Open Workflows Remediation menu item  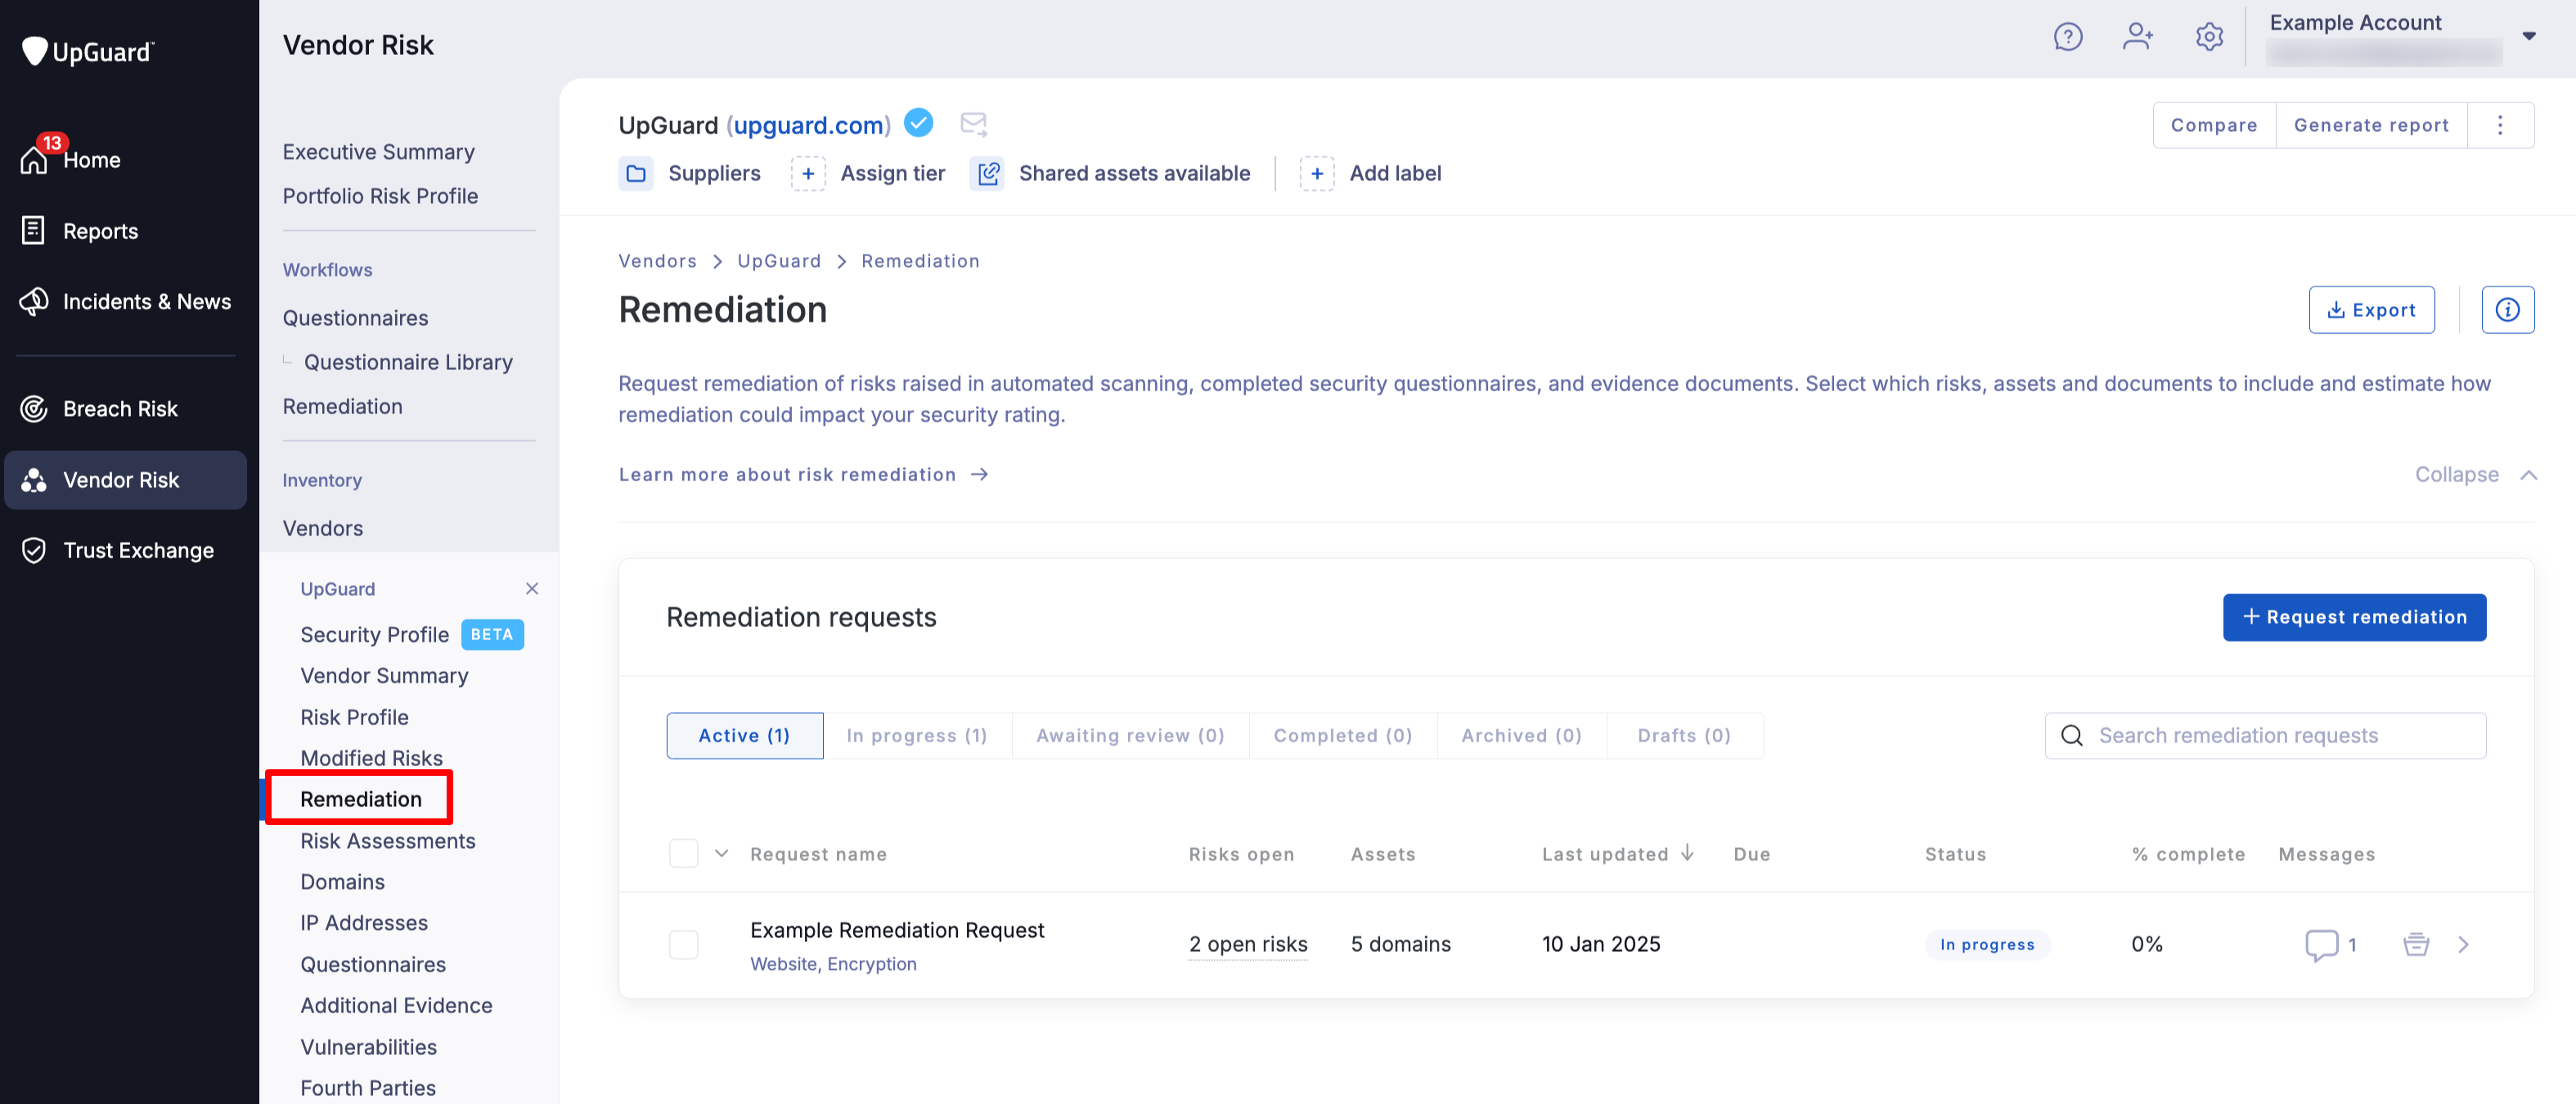(343, 406)
